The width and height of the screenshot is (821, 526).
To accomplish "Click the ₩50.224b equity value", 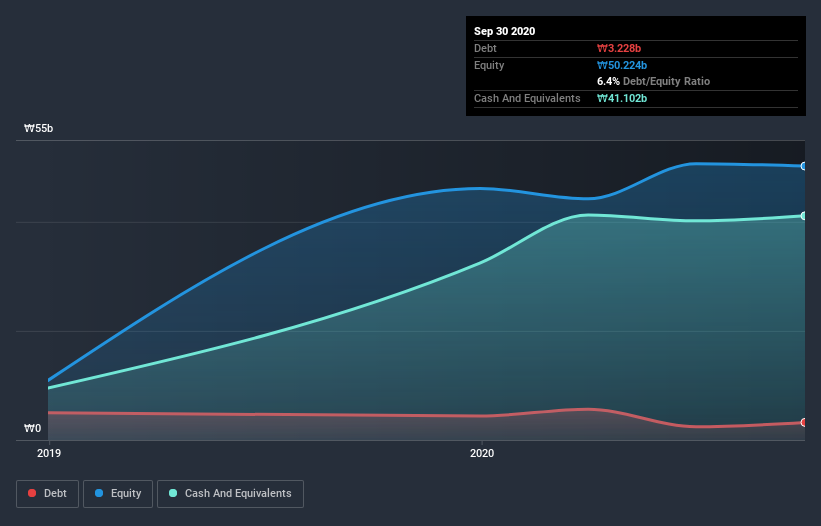I will [x=622, y=65].
